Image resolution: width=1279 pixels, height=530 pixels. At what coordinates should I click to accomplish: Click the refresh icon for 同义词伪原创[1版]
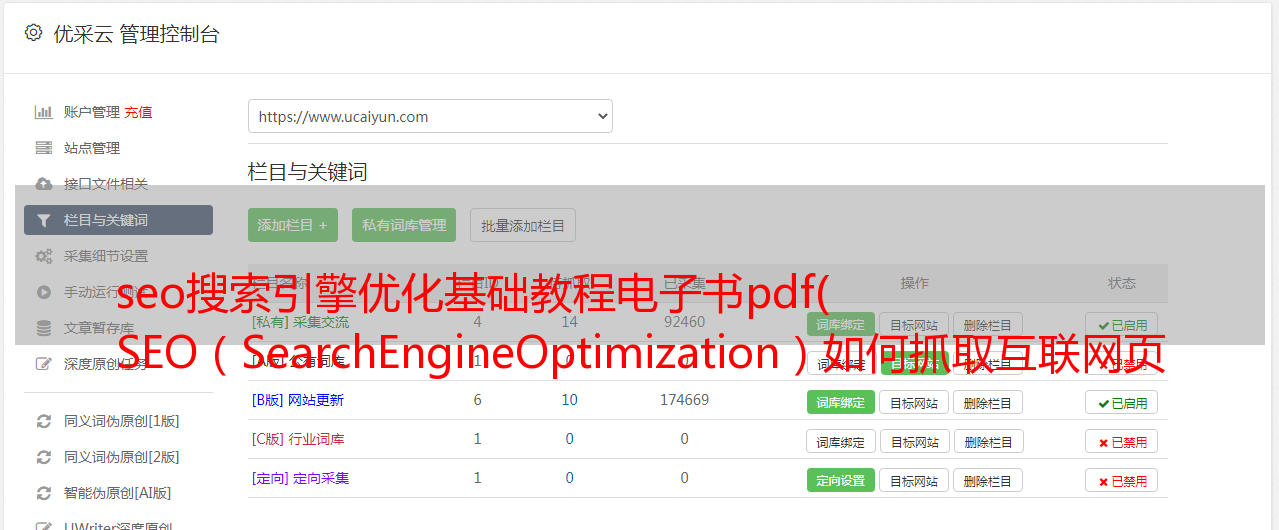[43, 421]
